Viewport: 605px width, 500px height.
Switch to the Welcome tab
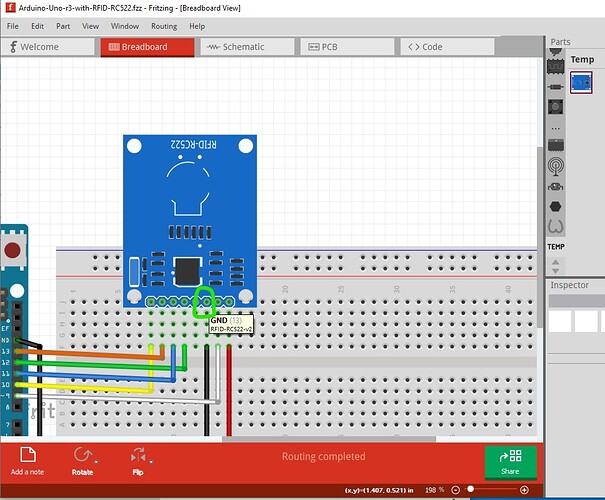47,47
